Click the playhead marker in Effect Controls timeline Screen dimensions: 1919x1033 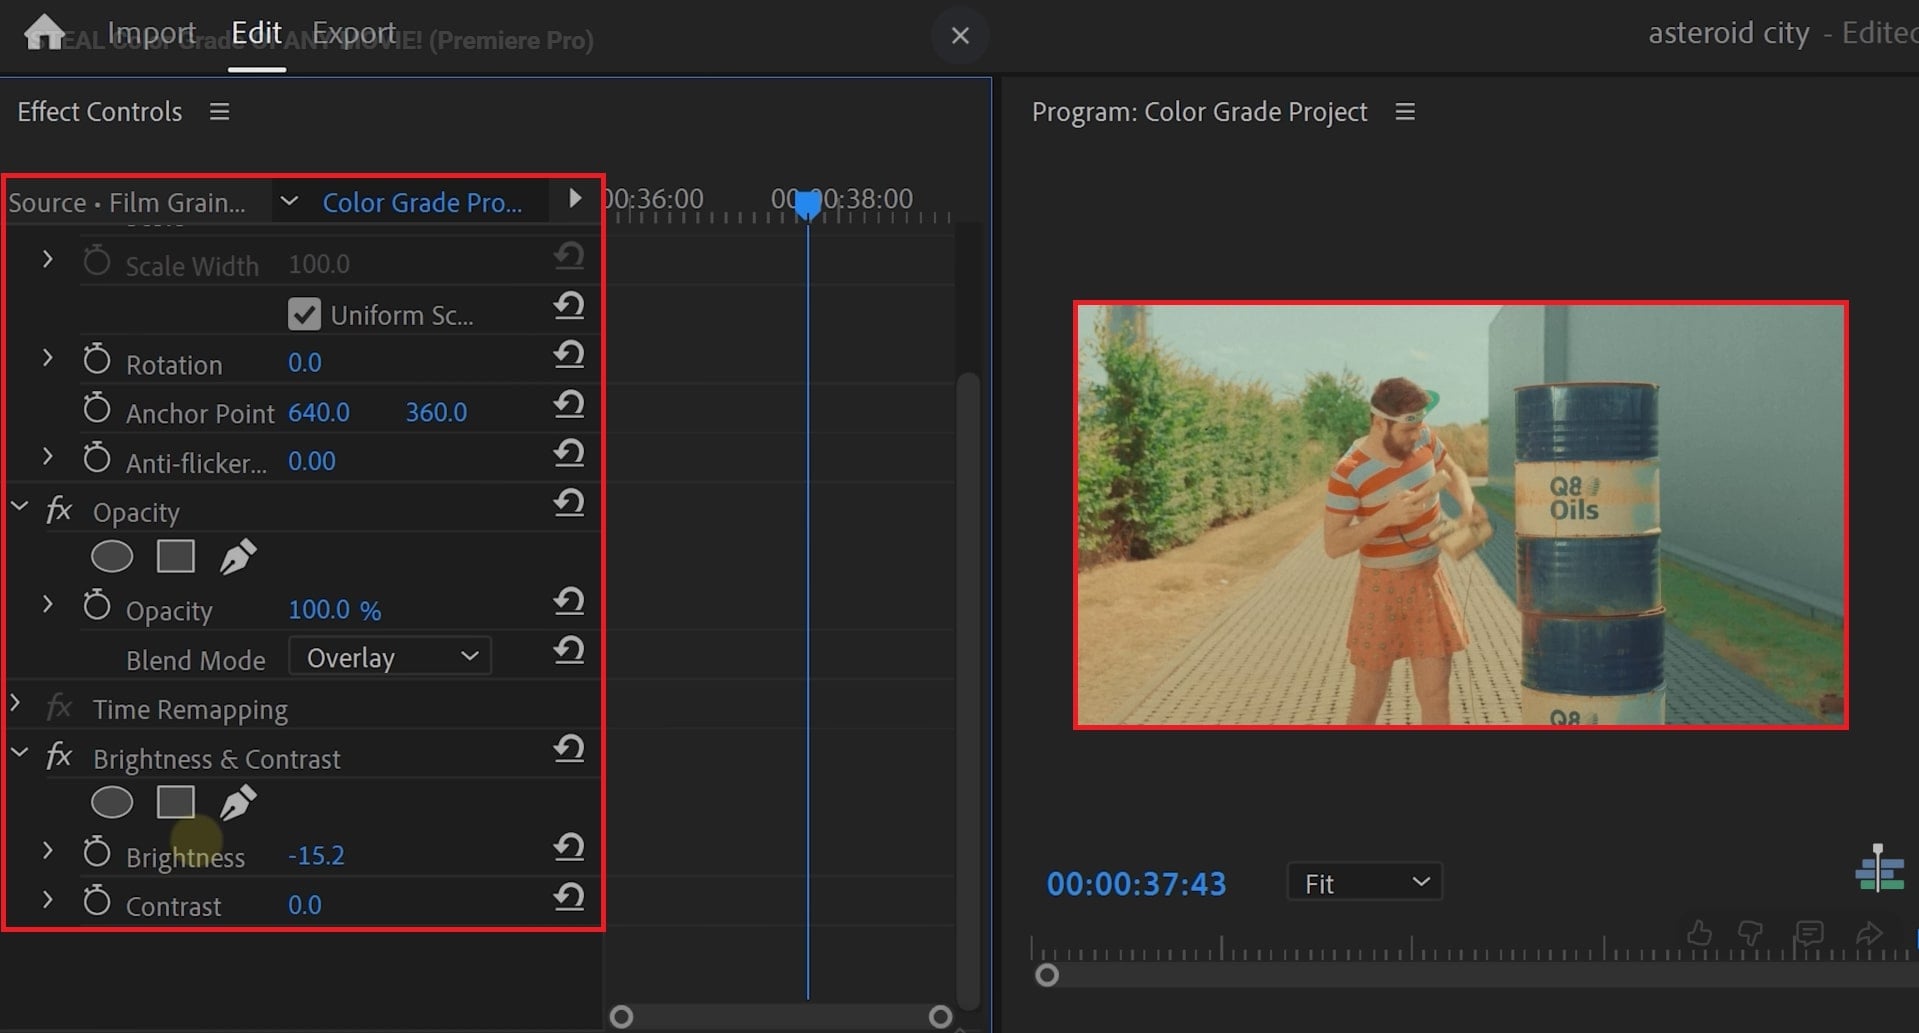(x=808, y=203)
